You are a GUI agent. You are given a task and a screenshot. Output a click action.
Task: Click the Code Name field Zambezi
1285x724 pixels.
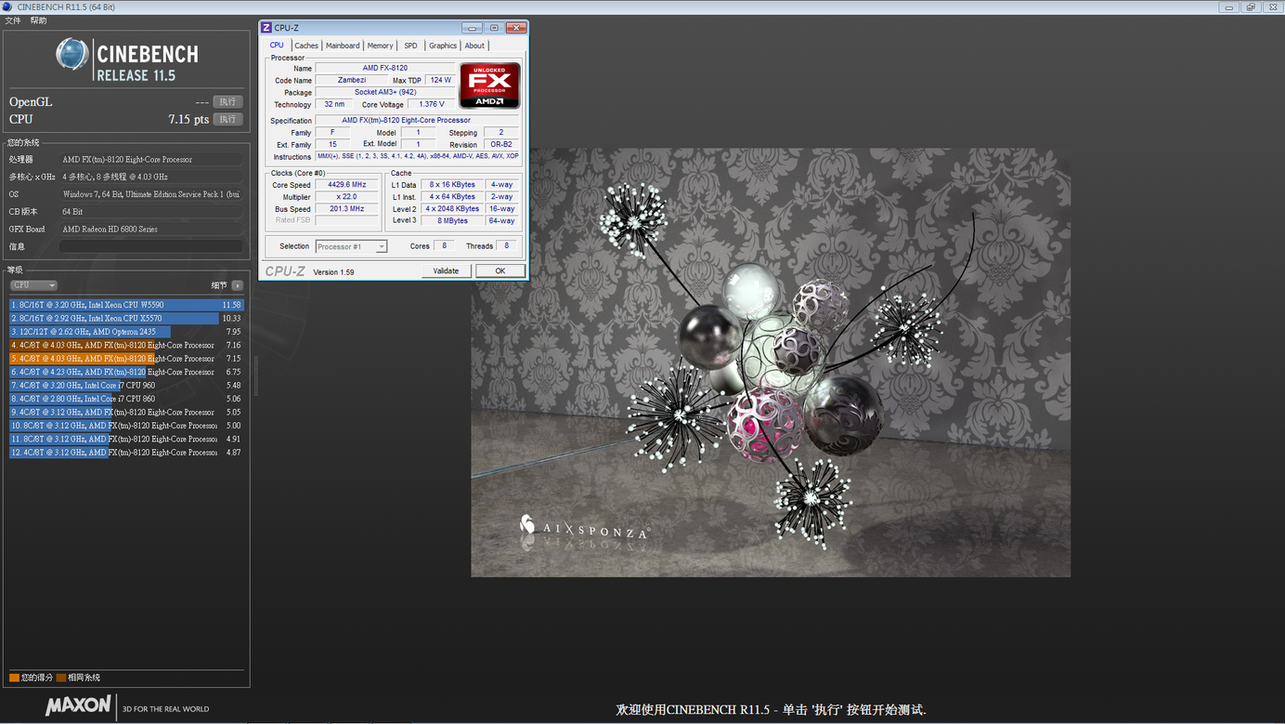click(351, 80)
